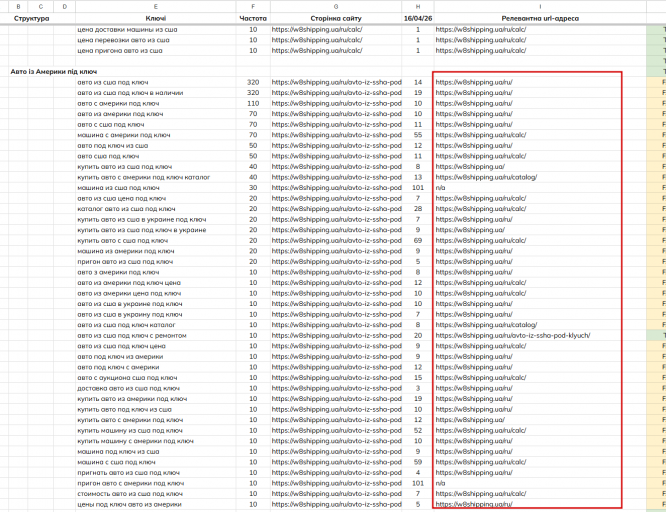Select cell 'доставка авто из сша под ключ'
The height and width of the screenshot is (512, 666).
click(x=128, y=388)
